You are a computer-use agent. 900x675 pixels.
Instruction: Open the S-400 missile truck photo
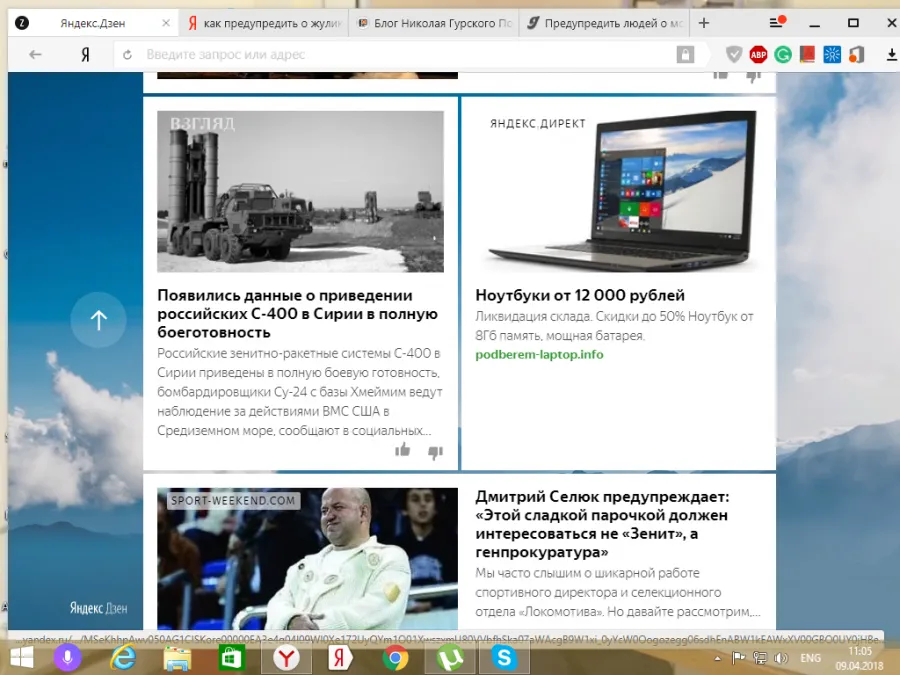coord(300,191)
